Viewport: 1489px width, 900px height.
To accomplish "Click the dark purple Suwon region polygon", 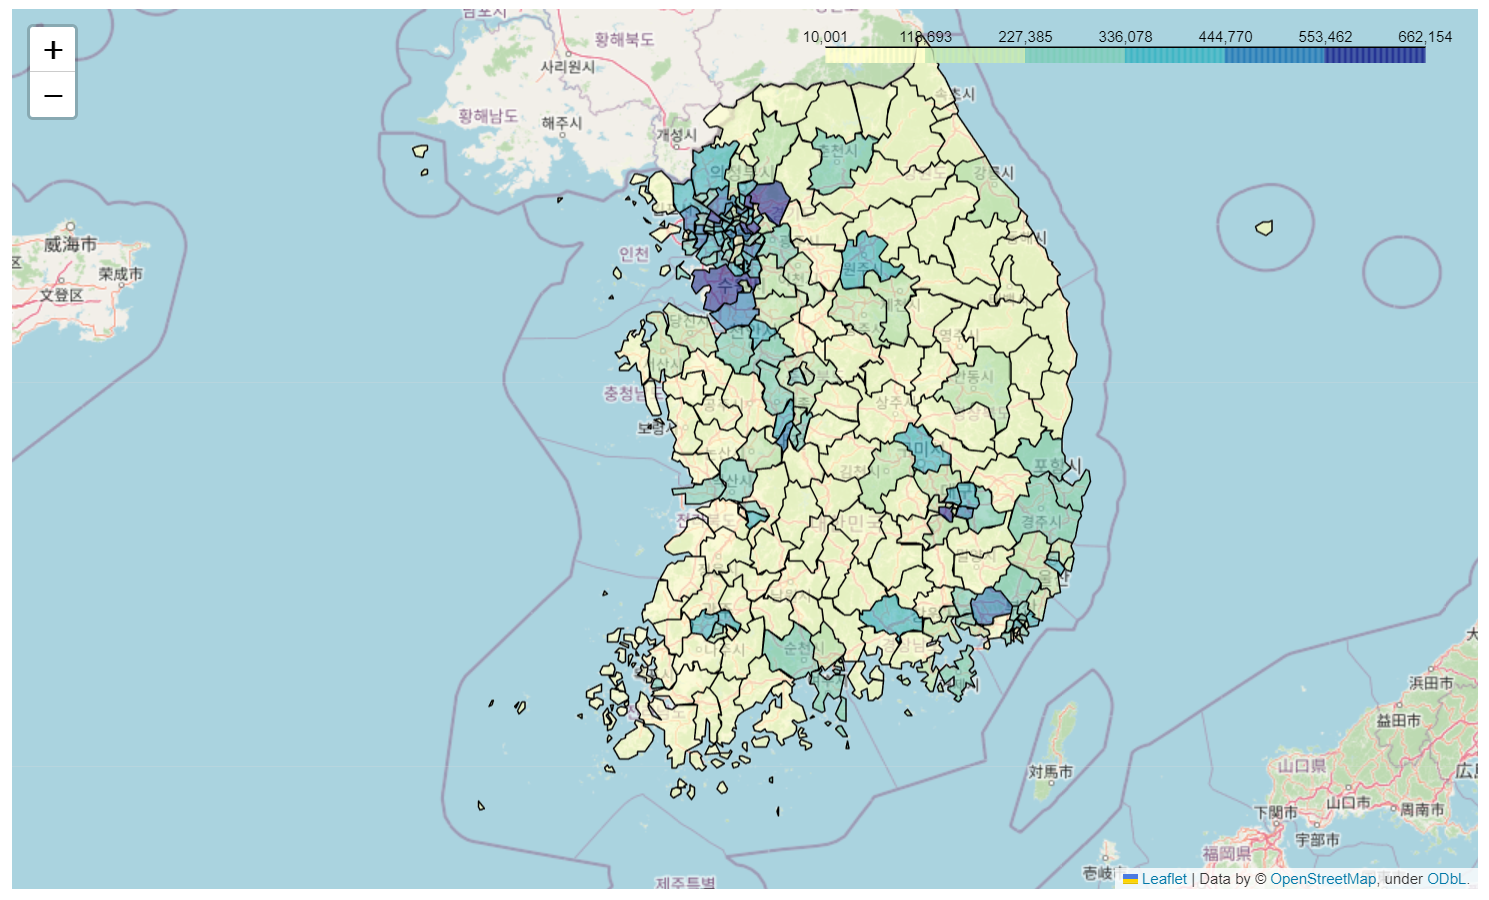I will click(722, 286).
